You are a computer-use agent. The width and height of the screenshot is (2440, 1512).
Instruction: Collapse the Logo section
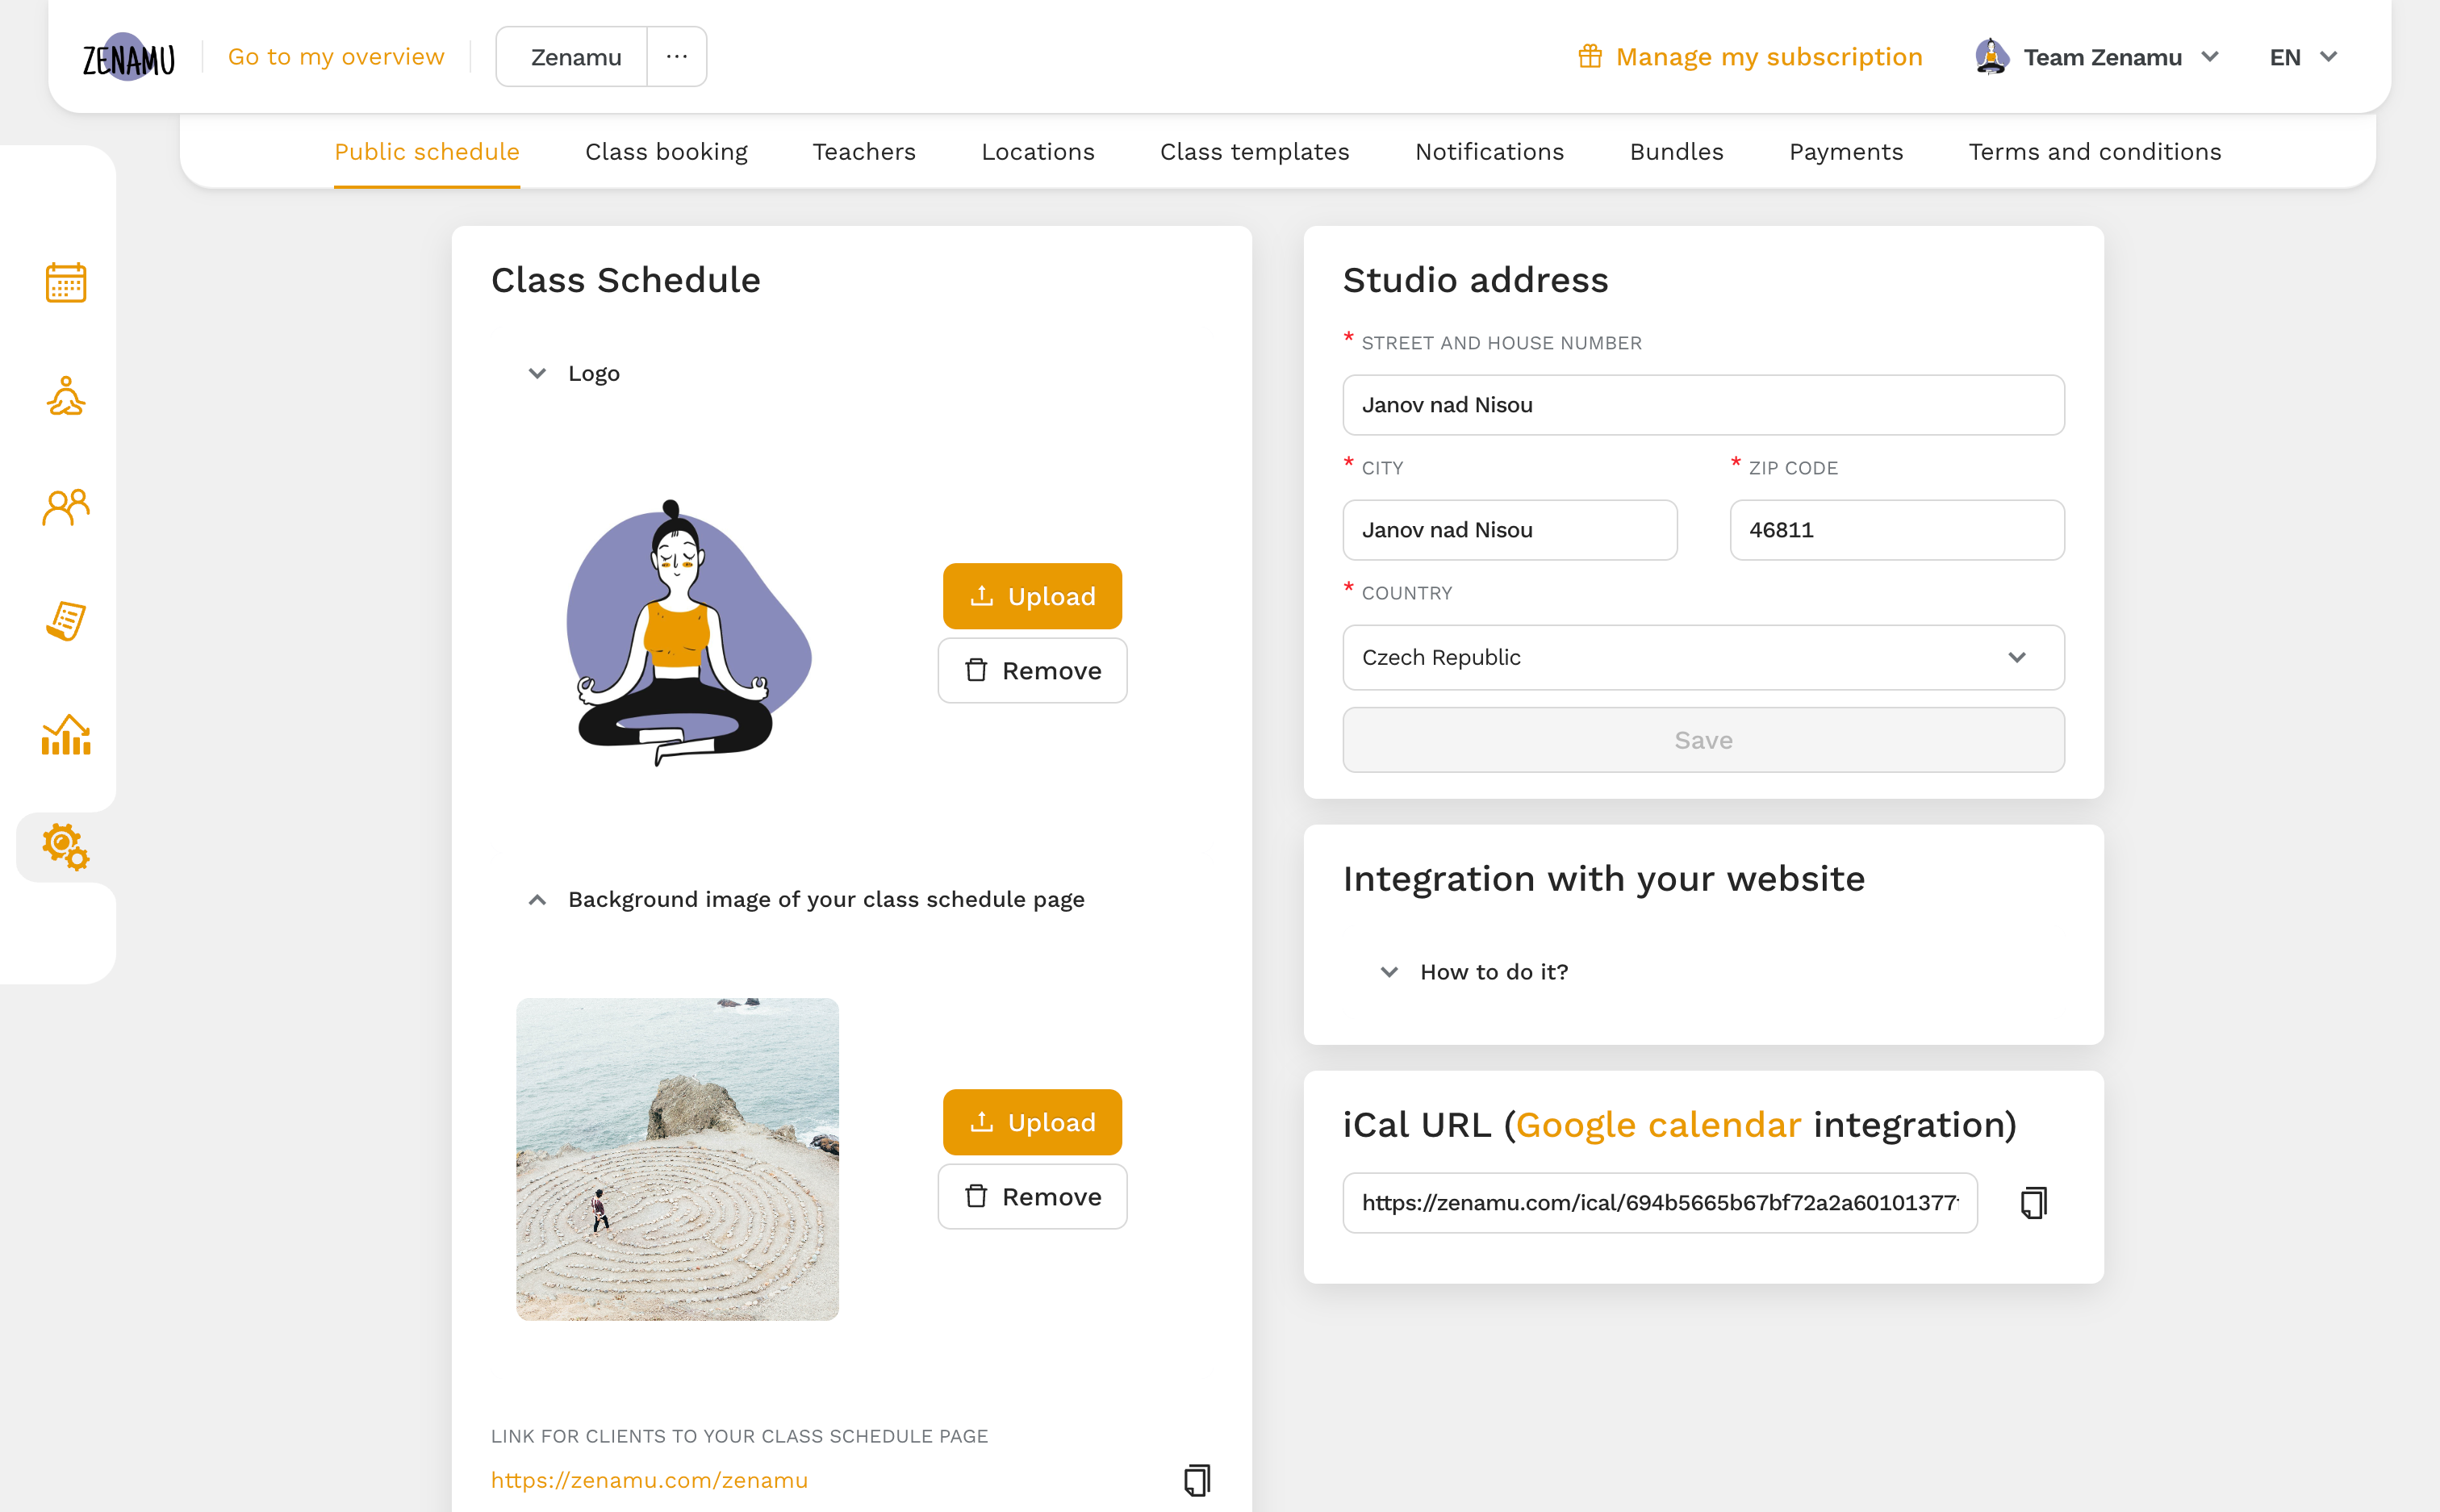click(x=537, y=373)
